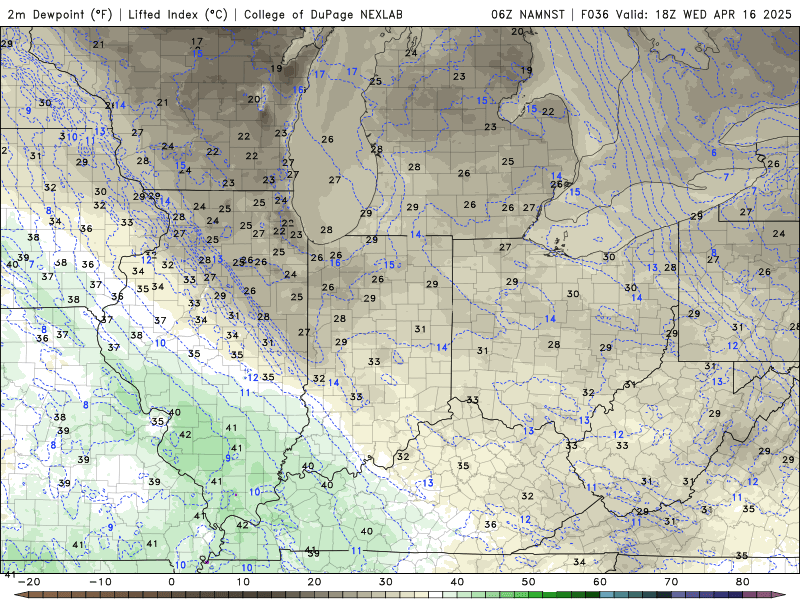This screenshot has height=600, width=800.
Task: Click the "20" color scale tick label
Action: (314, 582)
